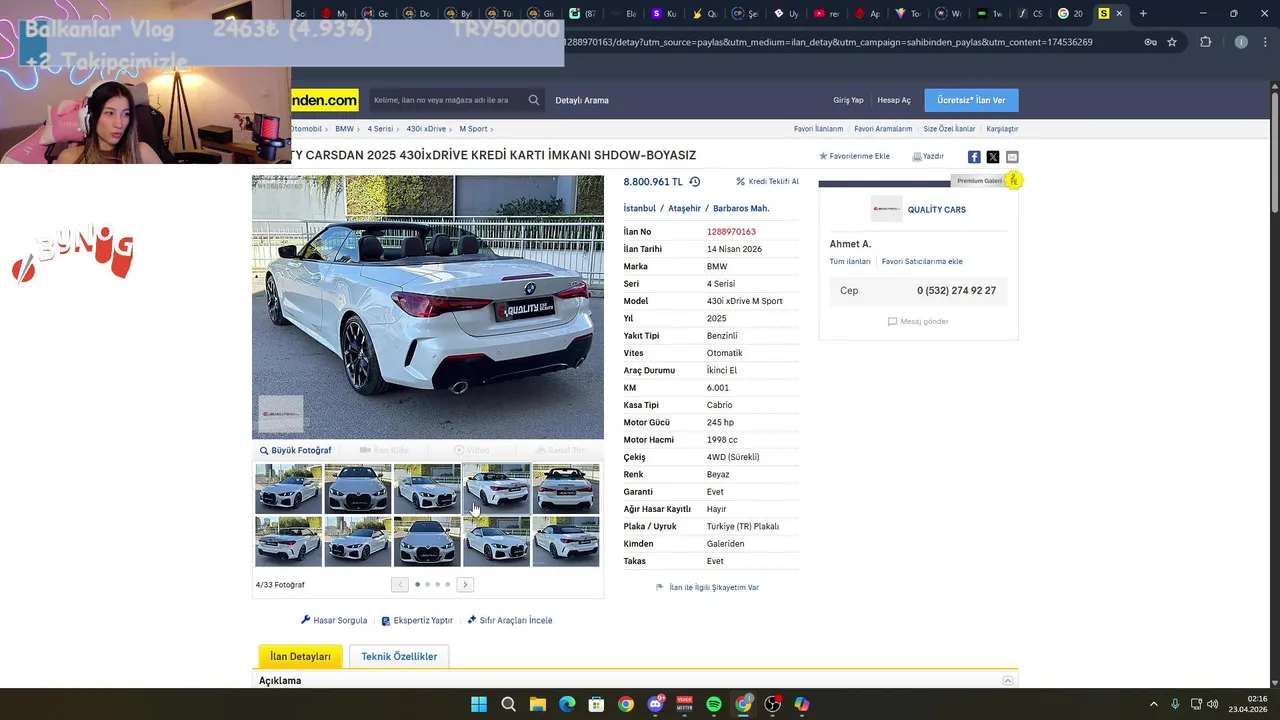Collapse the Açıklama section chevron
Image resolution: width=1280 pixels, height=720 pixels.
[x=1008, y=681]
